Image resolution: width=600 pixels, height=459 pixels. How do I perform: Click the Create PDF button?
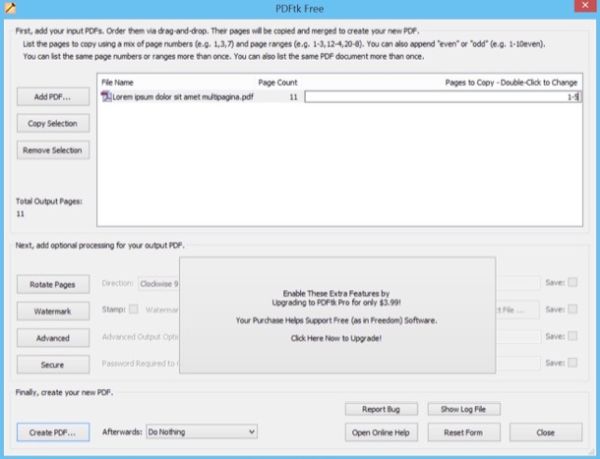point(53,433)
